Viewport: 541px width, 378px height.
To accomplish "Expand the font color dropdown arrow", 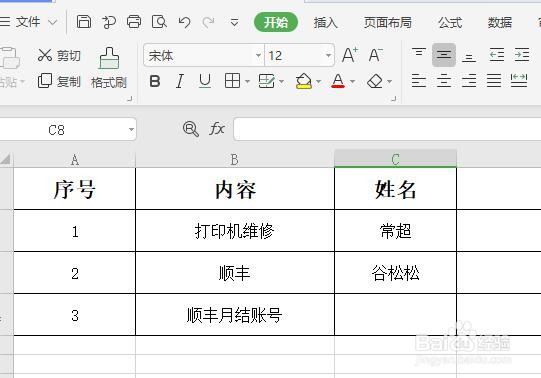I will pyautogui.click(x=352, y=82).
